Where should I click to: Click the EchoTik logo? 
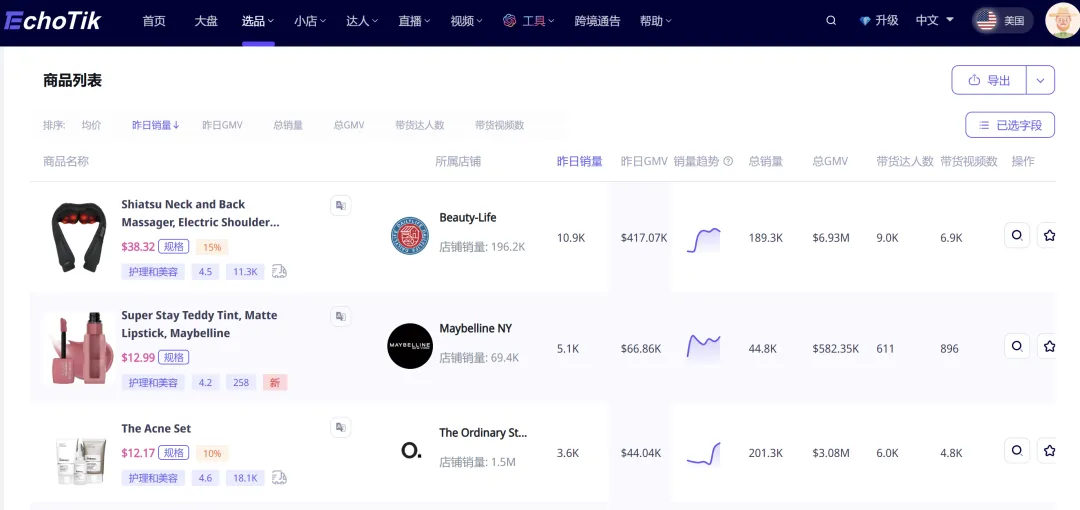52,21
